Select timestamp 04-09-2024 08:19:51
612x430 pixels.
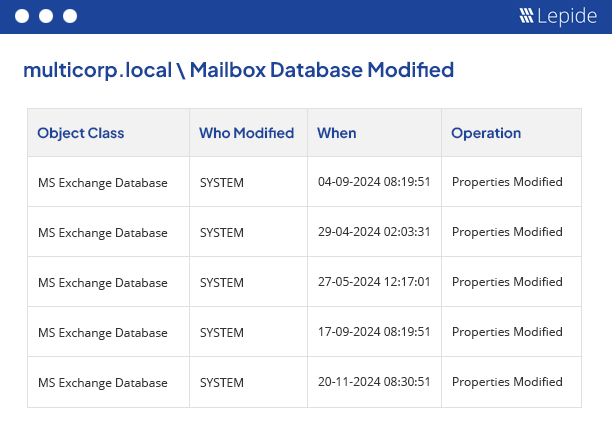[x=374, y=182]
